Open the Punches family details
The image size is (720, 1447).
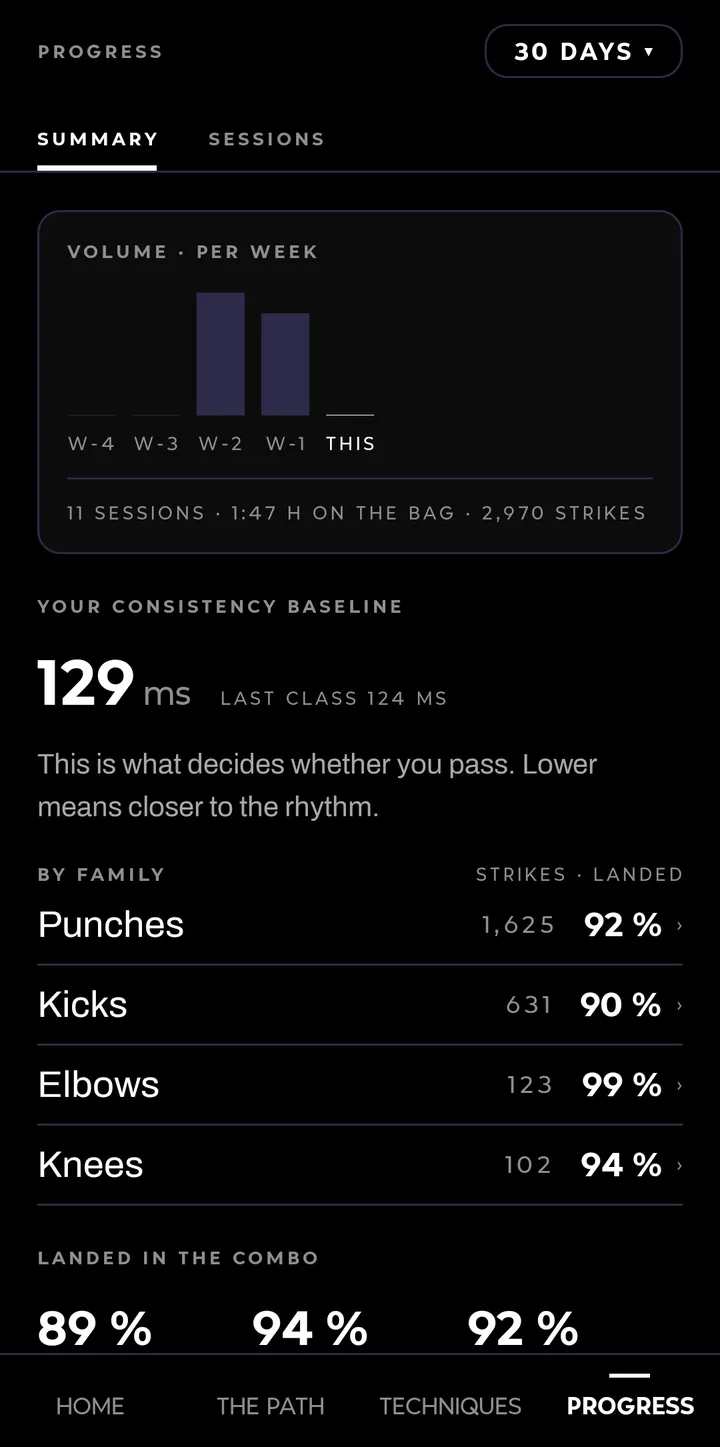(x=360, y=925)
